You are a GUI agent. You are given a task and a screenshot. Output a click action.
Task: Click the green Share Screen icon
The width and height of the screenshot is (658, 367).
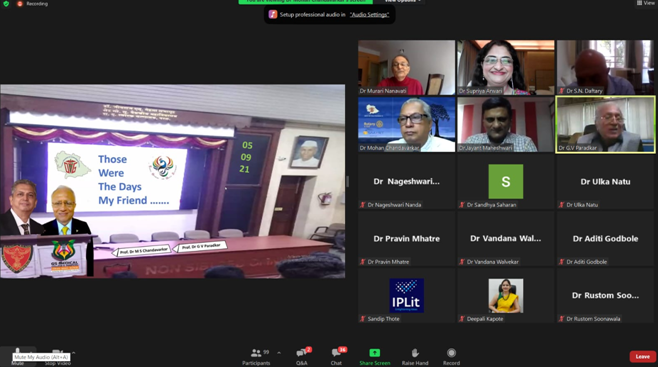374,353
